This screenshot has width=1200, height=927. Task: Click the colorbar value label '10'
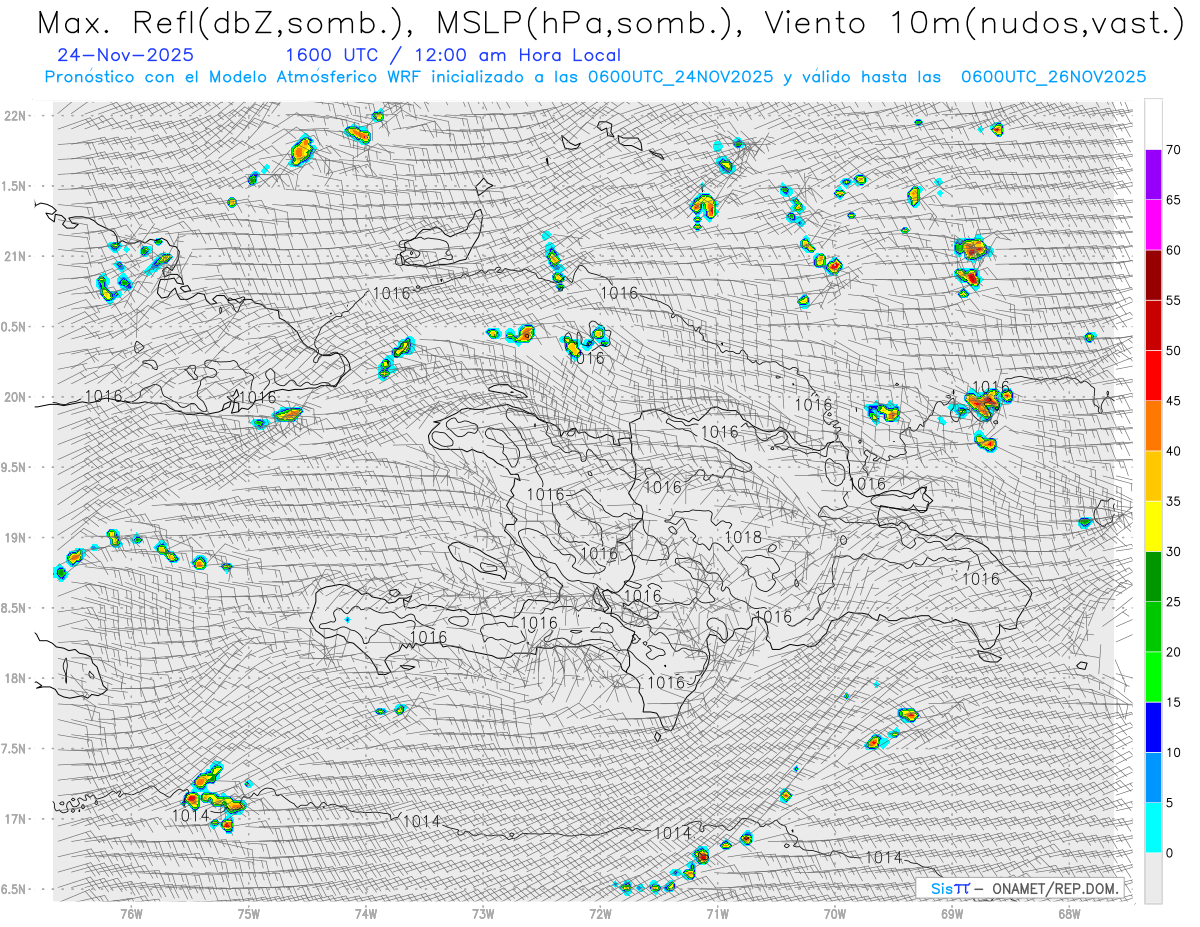tap(1173, 752)
